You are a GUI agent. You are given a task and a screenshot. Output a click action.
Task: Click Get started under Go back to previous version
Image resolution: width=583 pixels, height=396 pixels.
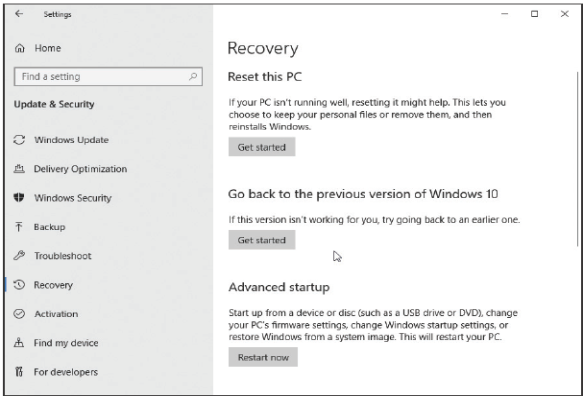(262, 240)
